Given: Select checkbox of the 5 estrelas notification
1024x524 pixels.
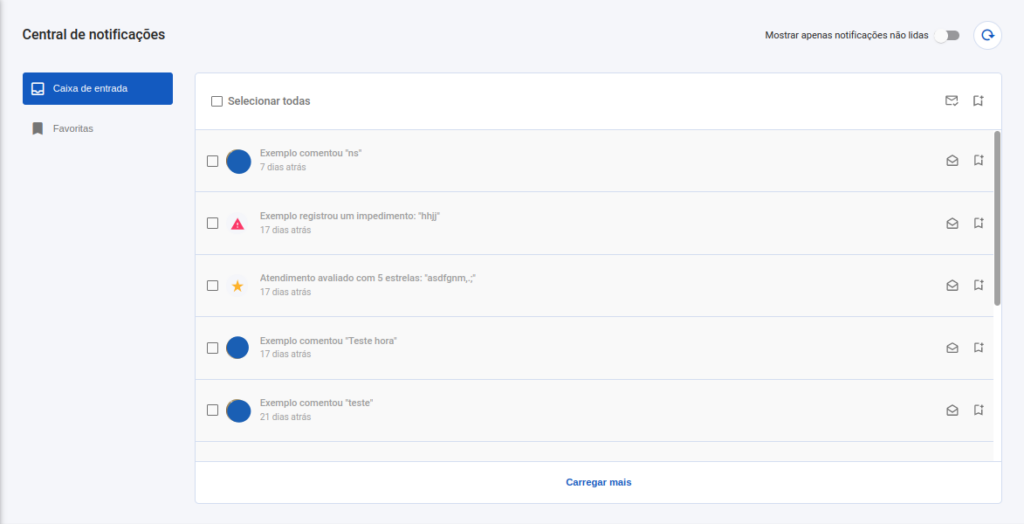Looking at the screenshot, I should 212,286.
